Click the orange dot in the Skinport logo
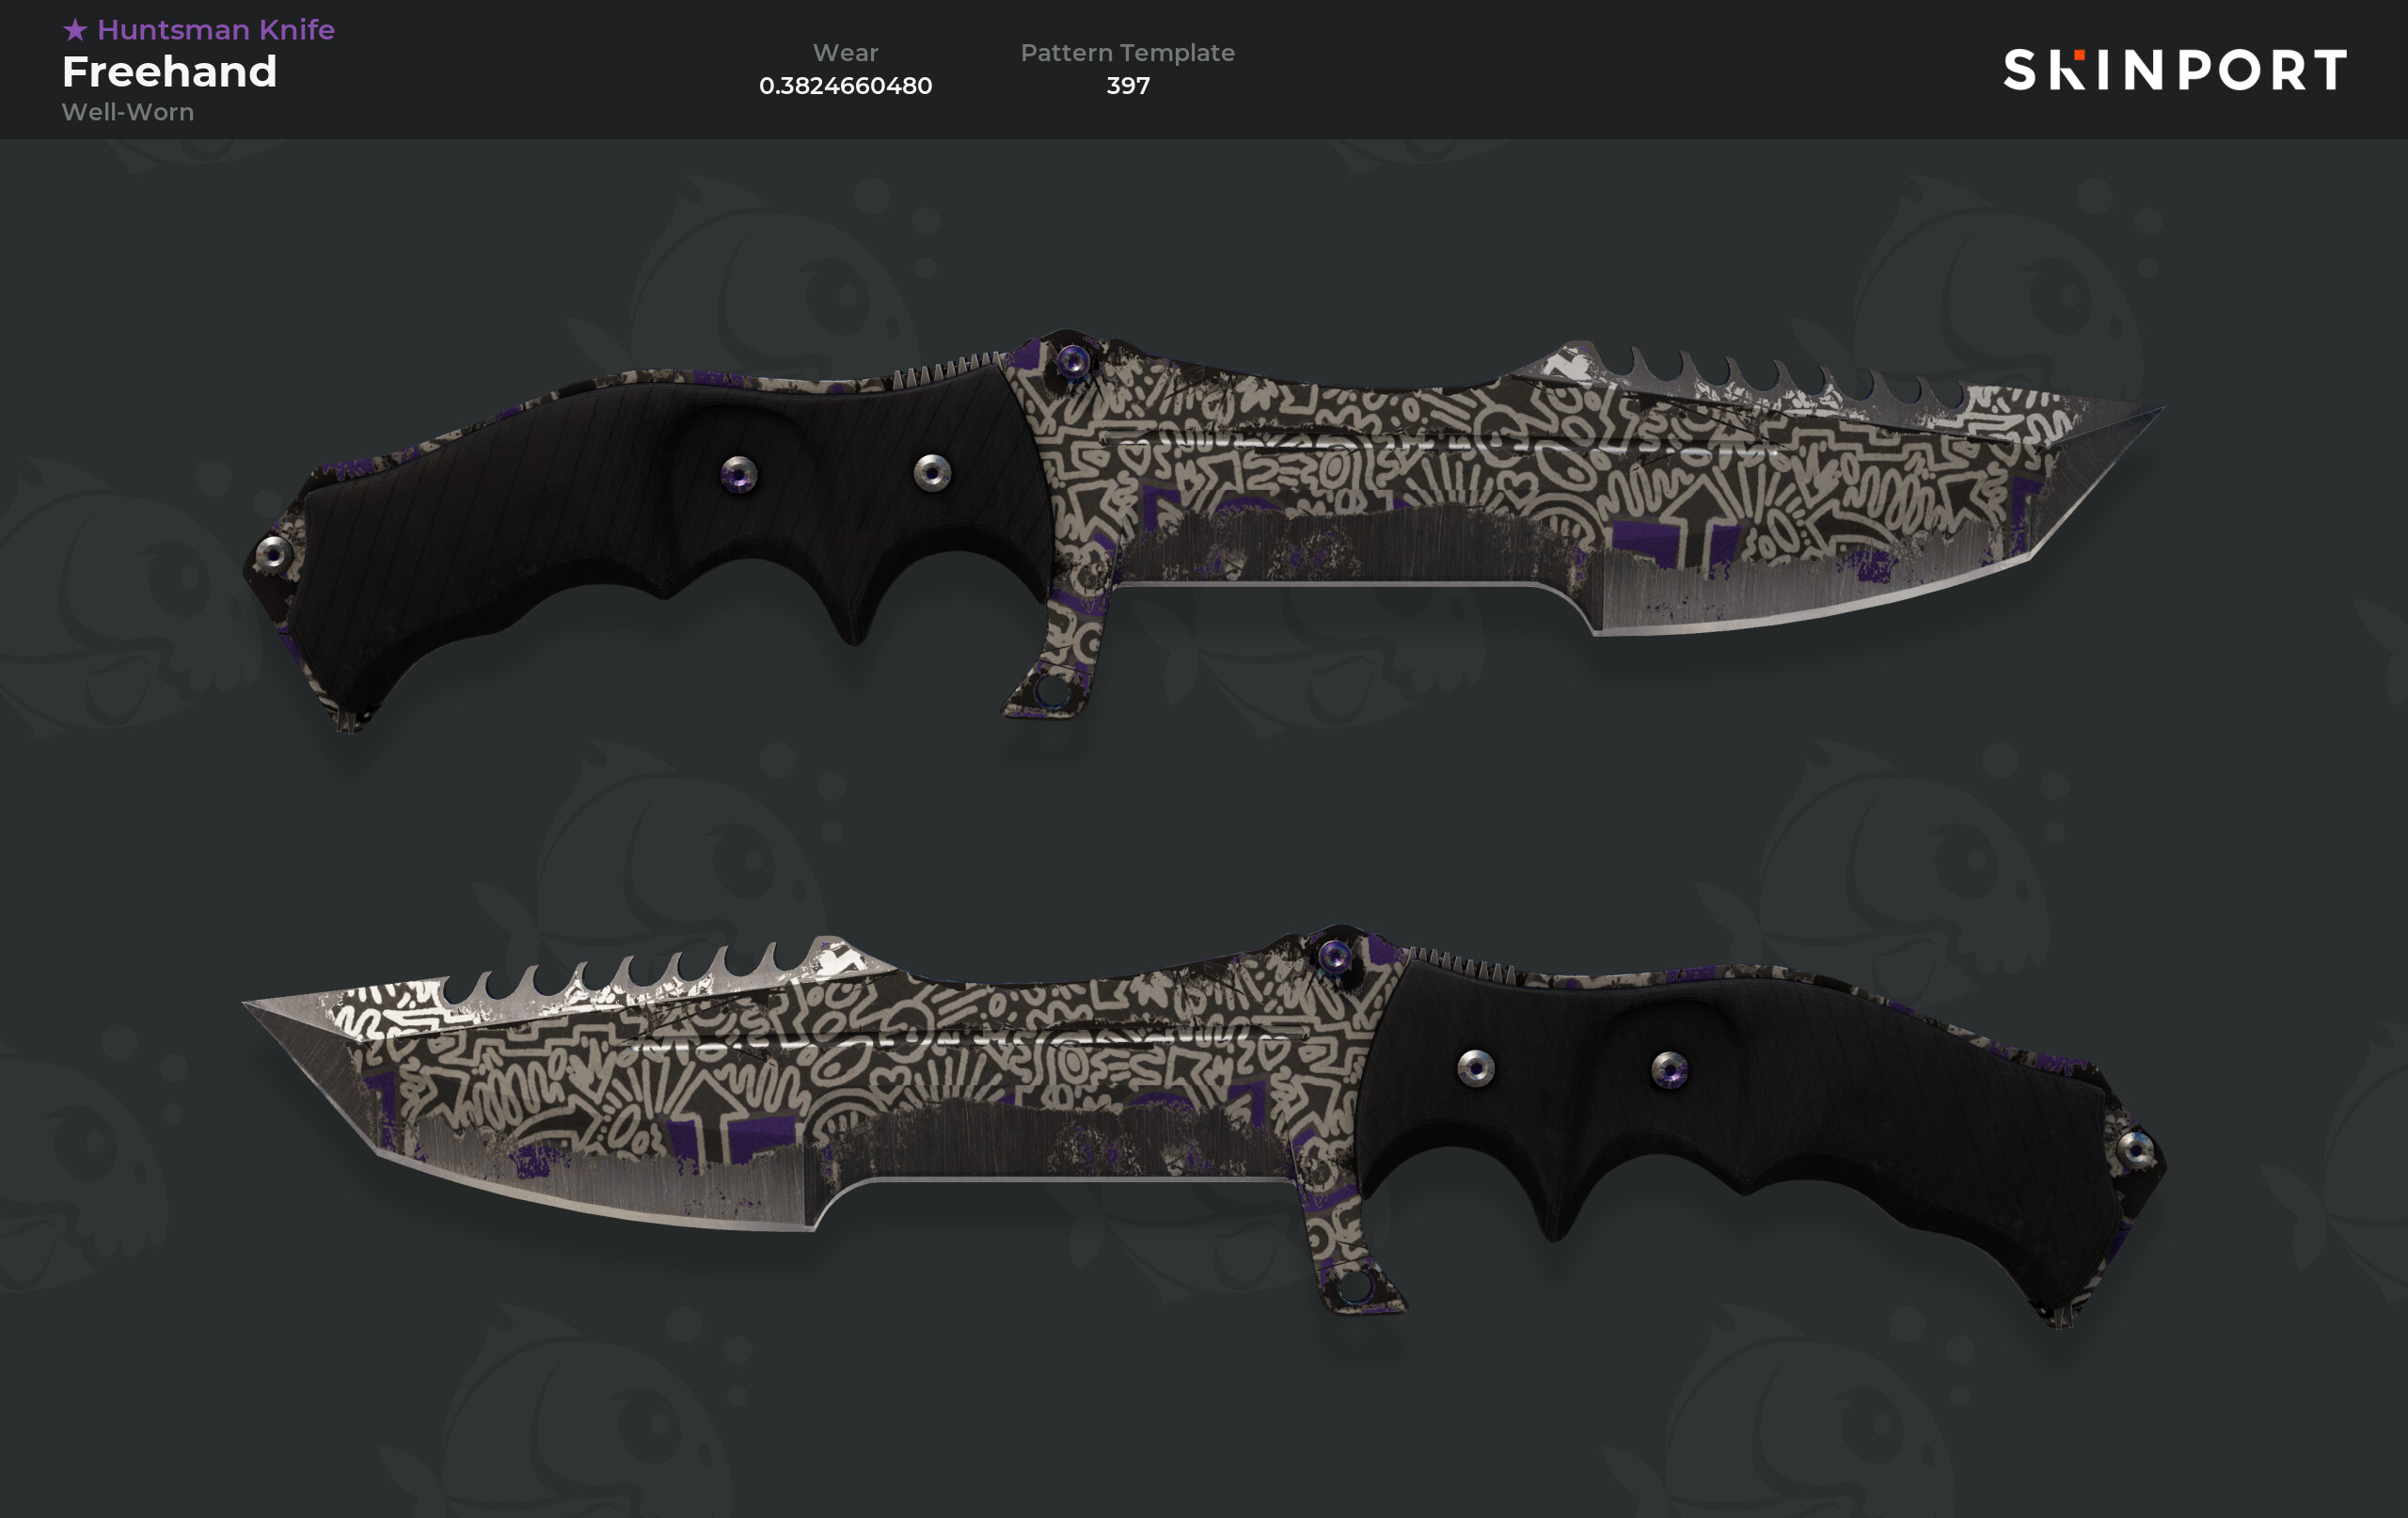 click(2080, 54)
